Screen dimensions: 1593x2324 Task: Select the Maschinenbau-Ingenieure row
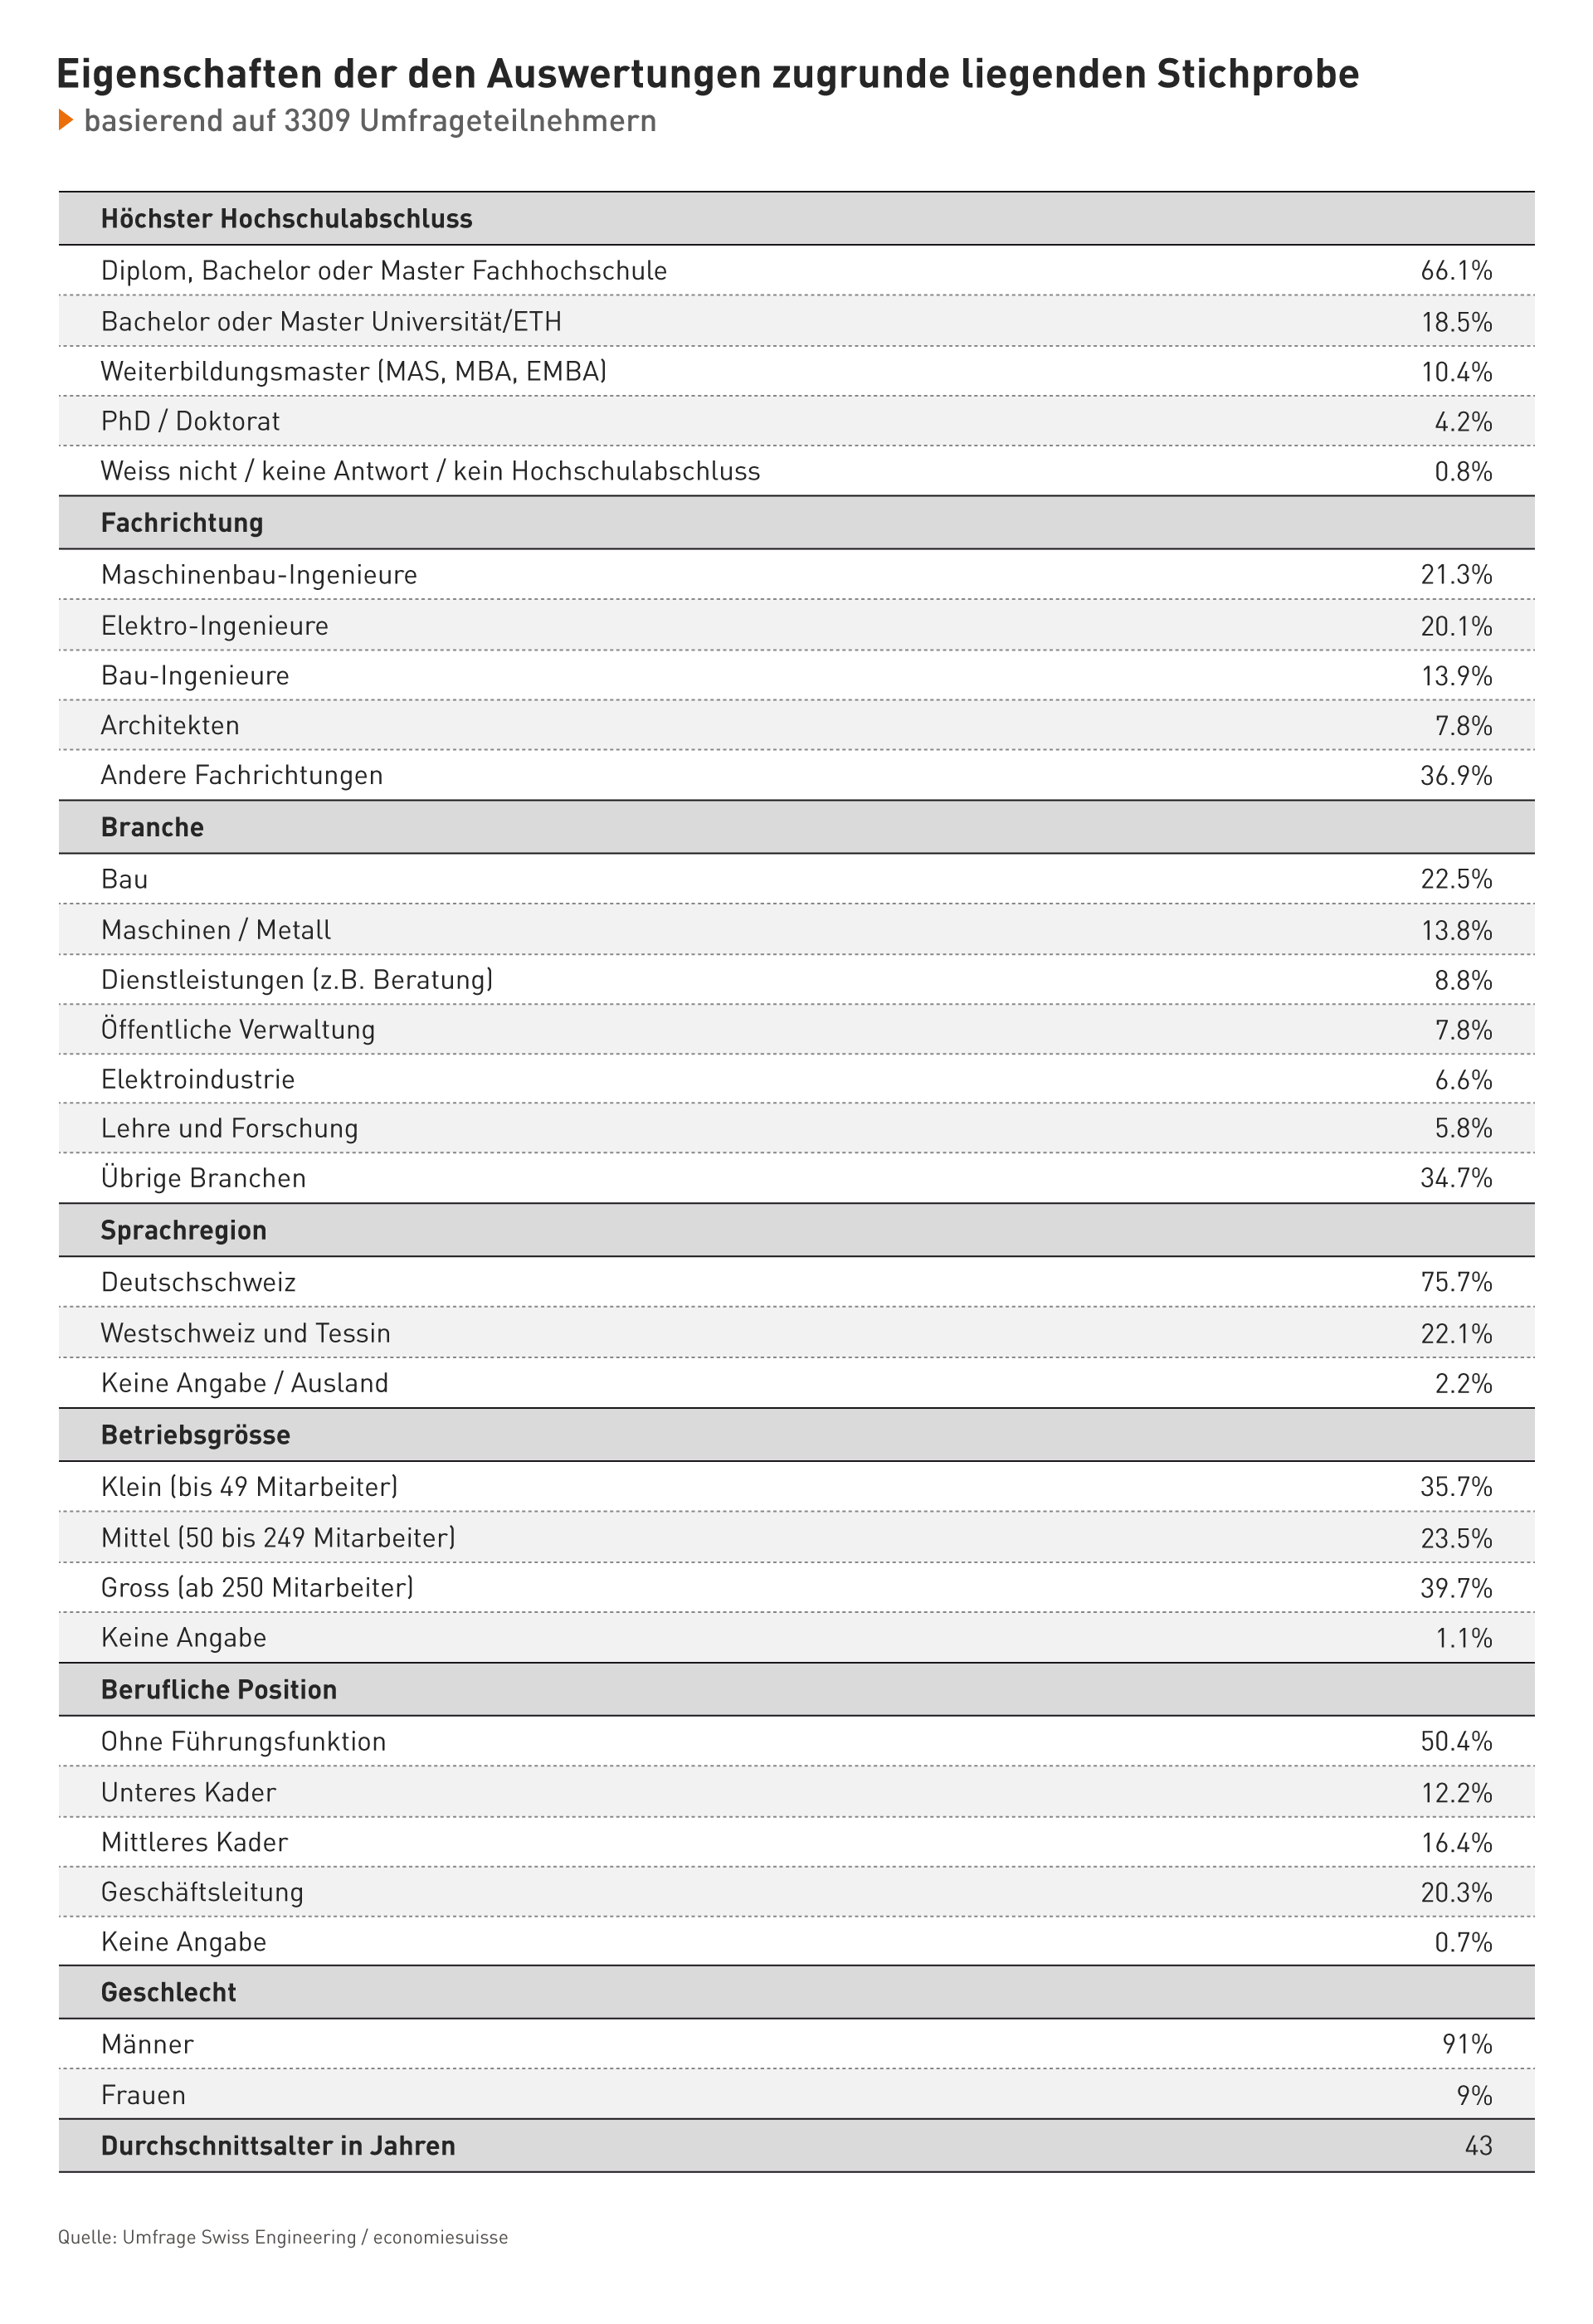coord(796,575)
